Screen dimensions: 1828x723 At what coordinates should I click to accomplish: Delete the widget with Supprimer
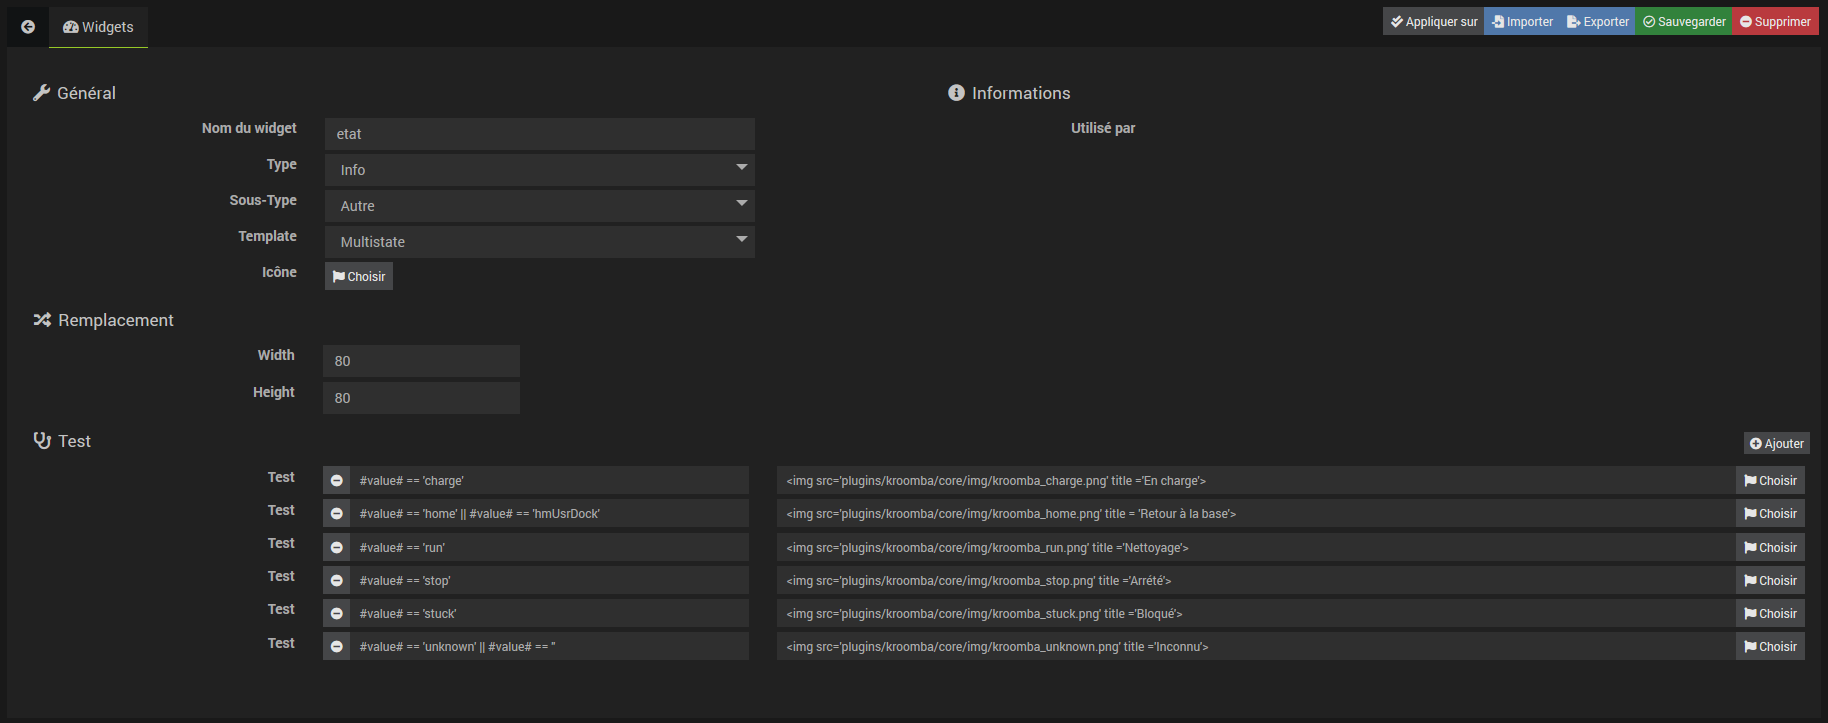(1775, 22)
